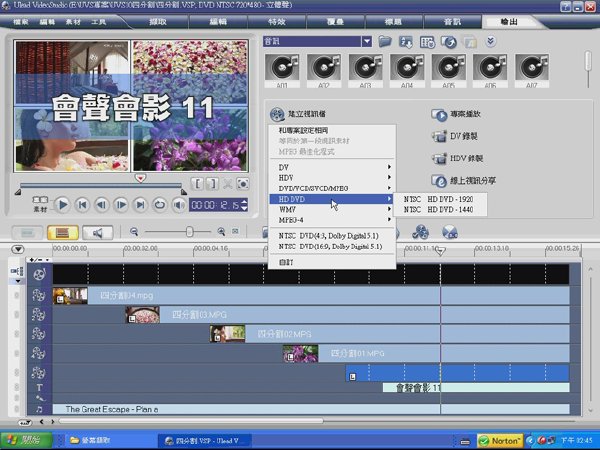Jump to start using Home button
Image resolution: width=600 pixels, height=450 pixels.
(82, 205)
